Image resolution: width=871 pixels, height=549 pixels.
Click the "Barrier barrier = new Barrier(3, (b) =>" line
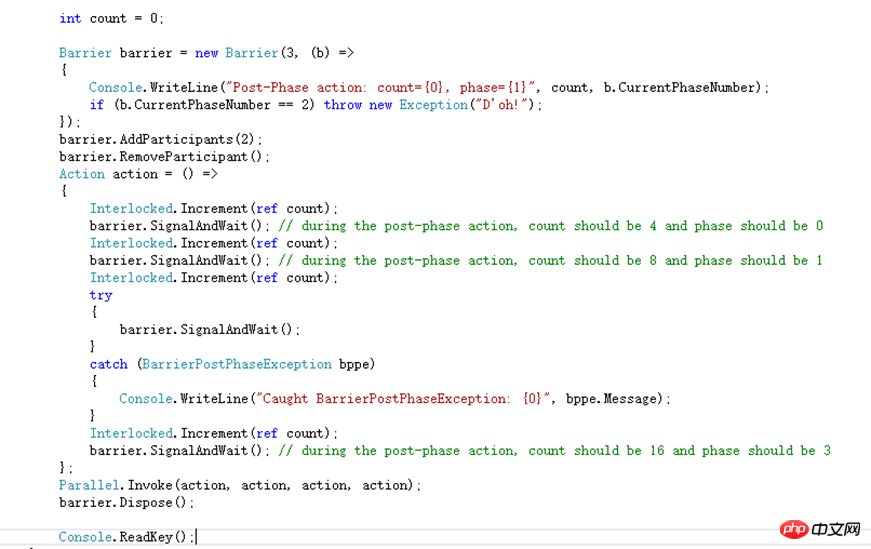click(206, 53)
